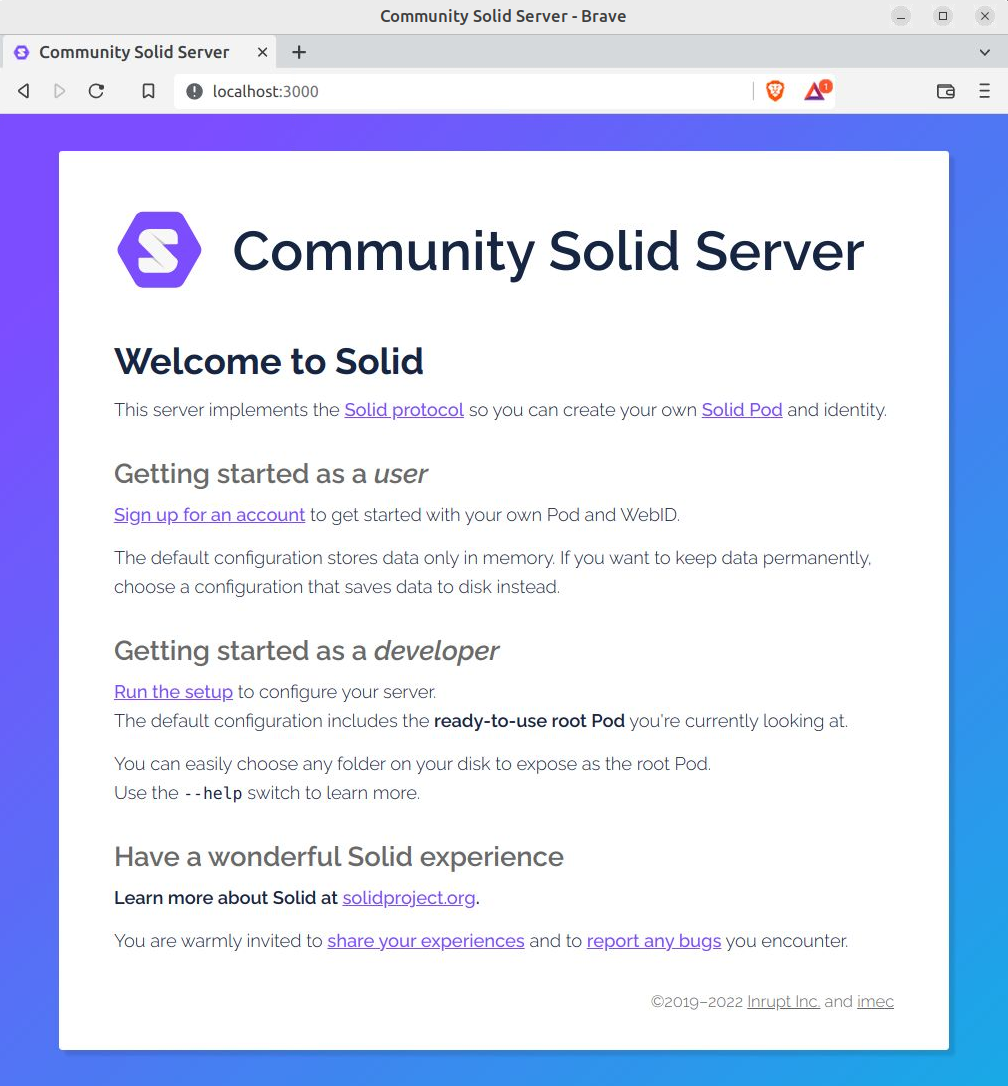View site information icon beside localhost:3000
1008x1086 pixels.
195,91
